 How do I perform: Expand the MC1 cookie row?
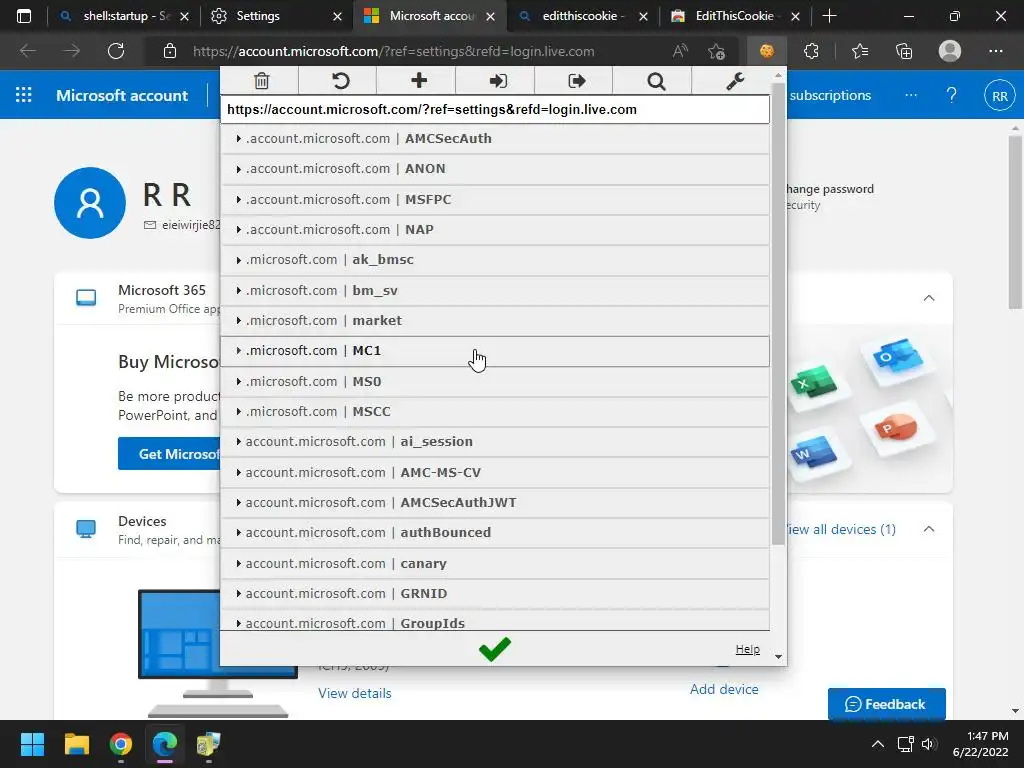(x=495, y=351)
